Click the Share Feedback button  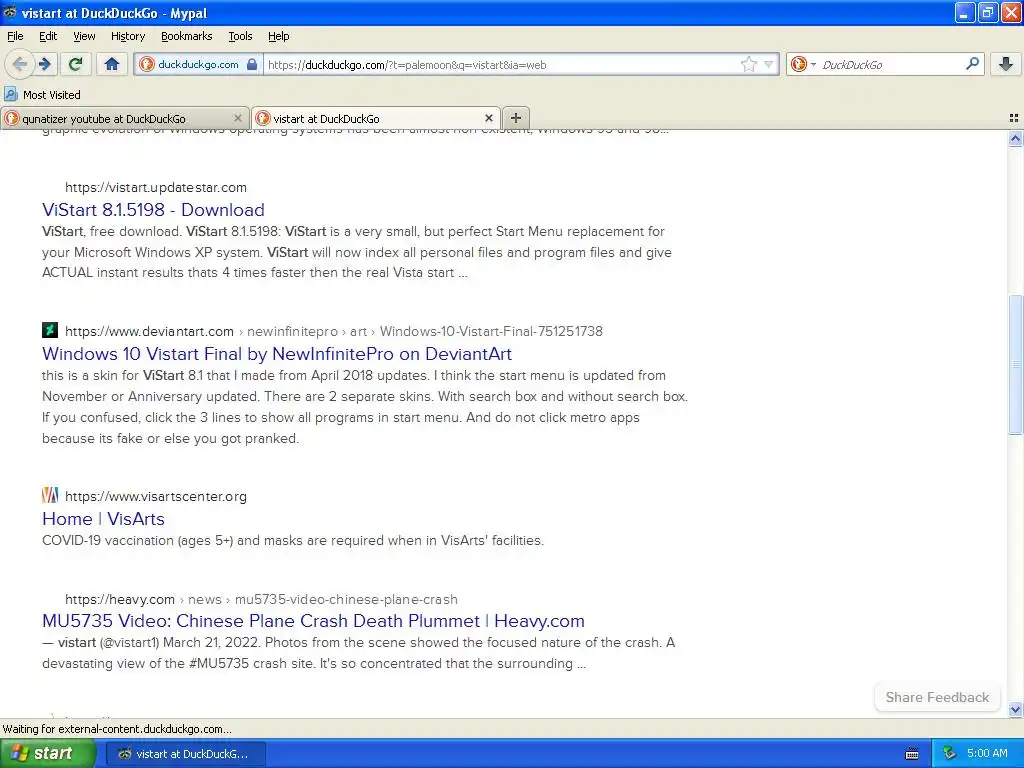click(937, 697)
